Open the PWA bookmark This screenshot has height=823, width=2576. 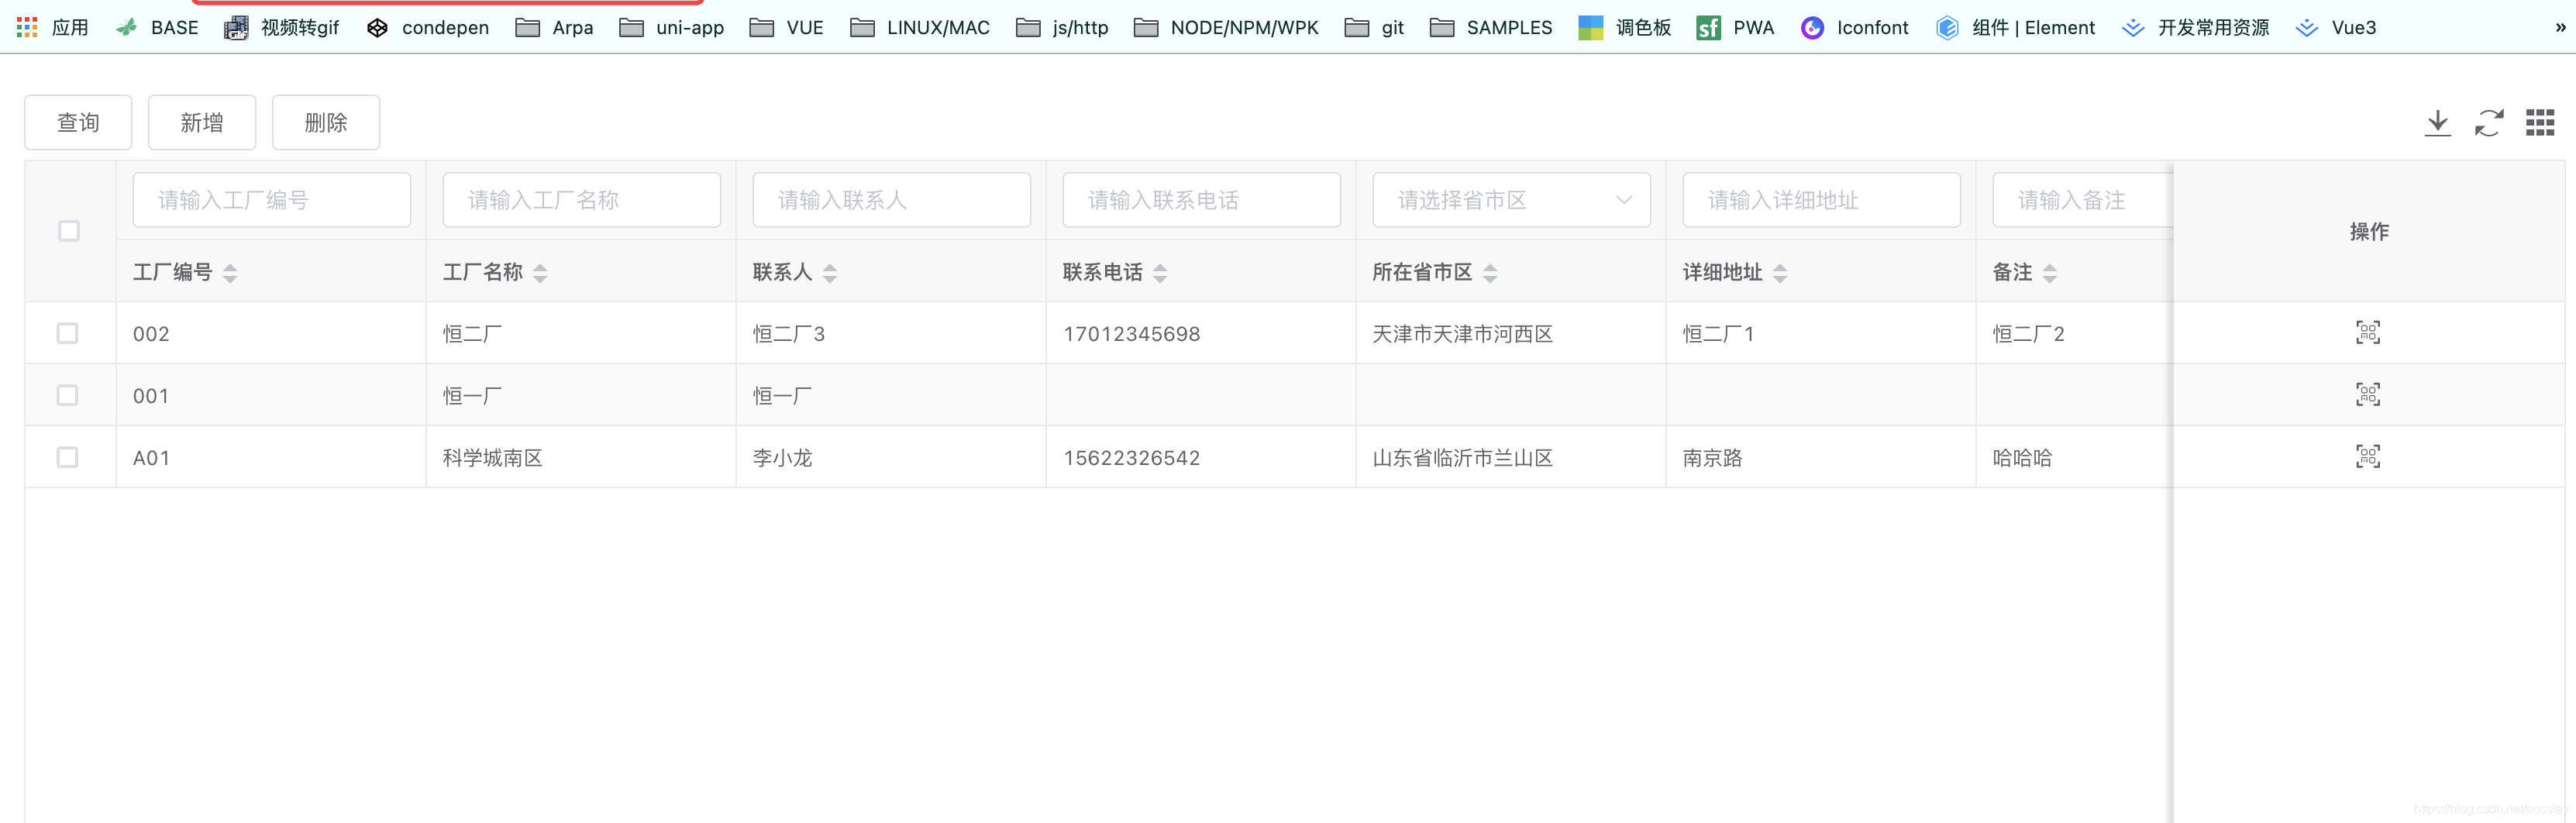click(1736, 27)
